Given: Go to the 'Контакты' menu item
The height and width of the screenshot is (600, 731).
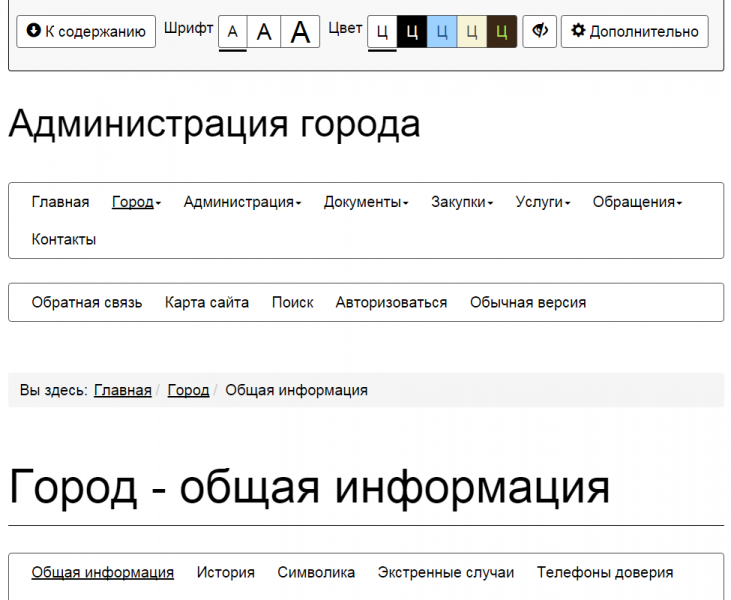Looking at the screenshot, I should tap(64, 239).
